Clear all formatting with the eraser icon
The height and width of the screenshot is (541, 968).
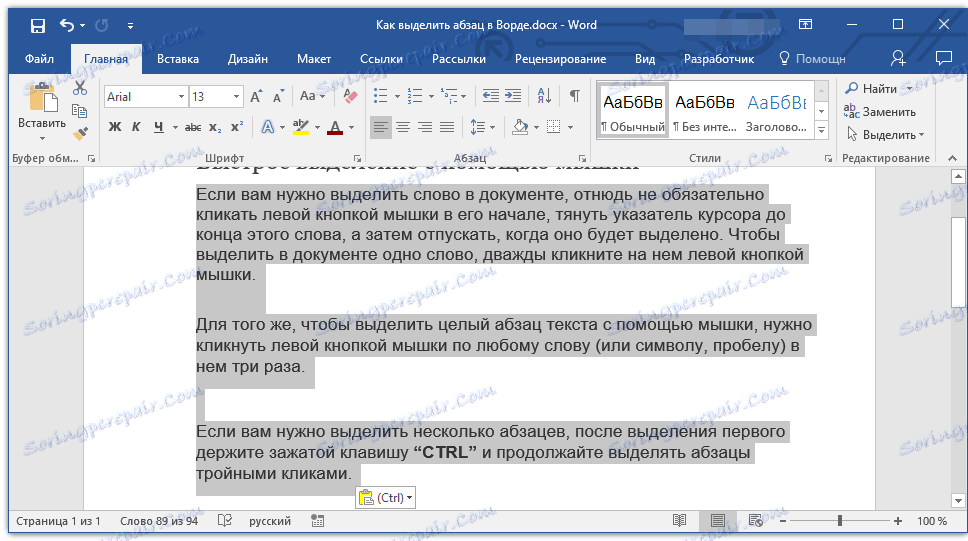click(350, 97)
